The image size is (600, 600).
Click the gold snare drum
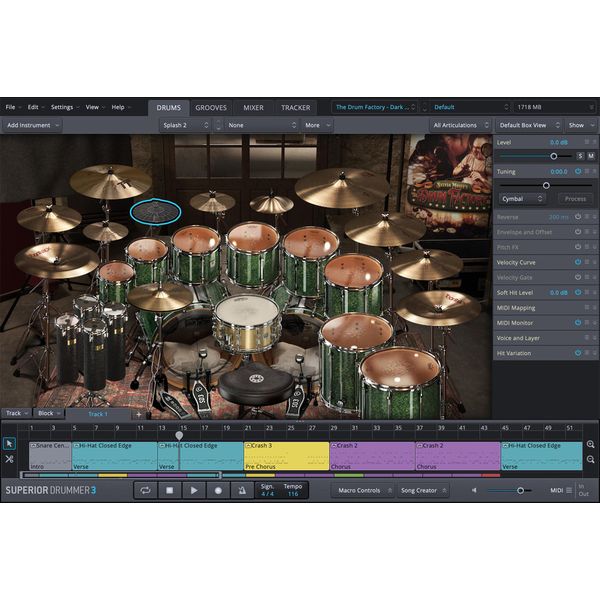[247, 323]
